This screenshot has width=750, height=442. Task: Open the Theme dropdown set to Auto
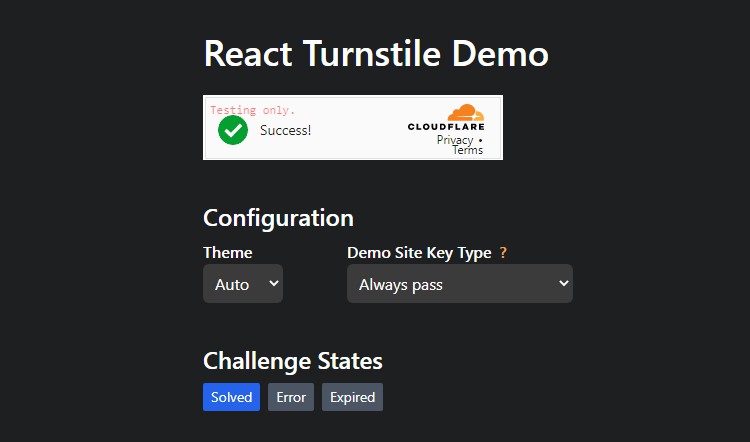pyautogui.click(x=242, y=284)
